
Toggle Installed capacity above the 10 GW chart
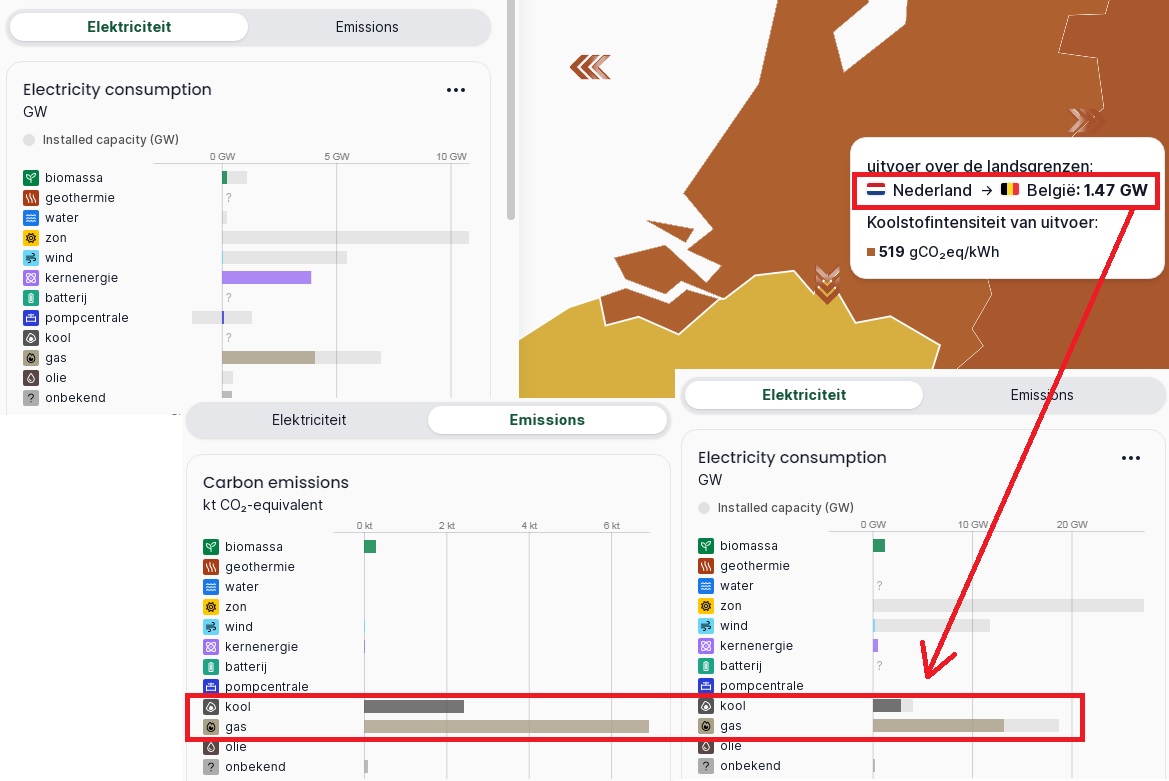tap(29, 140)
